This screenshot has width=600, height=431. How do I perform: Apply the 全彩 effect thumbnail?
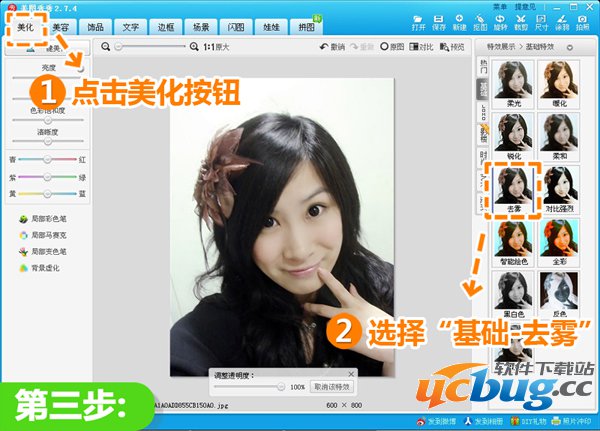click(559, 242)
